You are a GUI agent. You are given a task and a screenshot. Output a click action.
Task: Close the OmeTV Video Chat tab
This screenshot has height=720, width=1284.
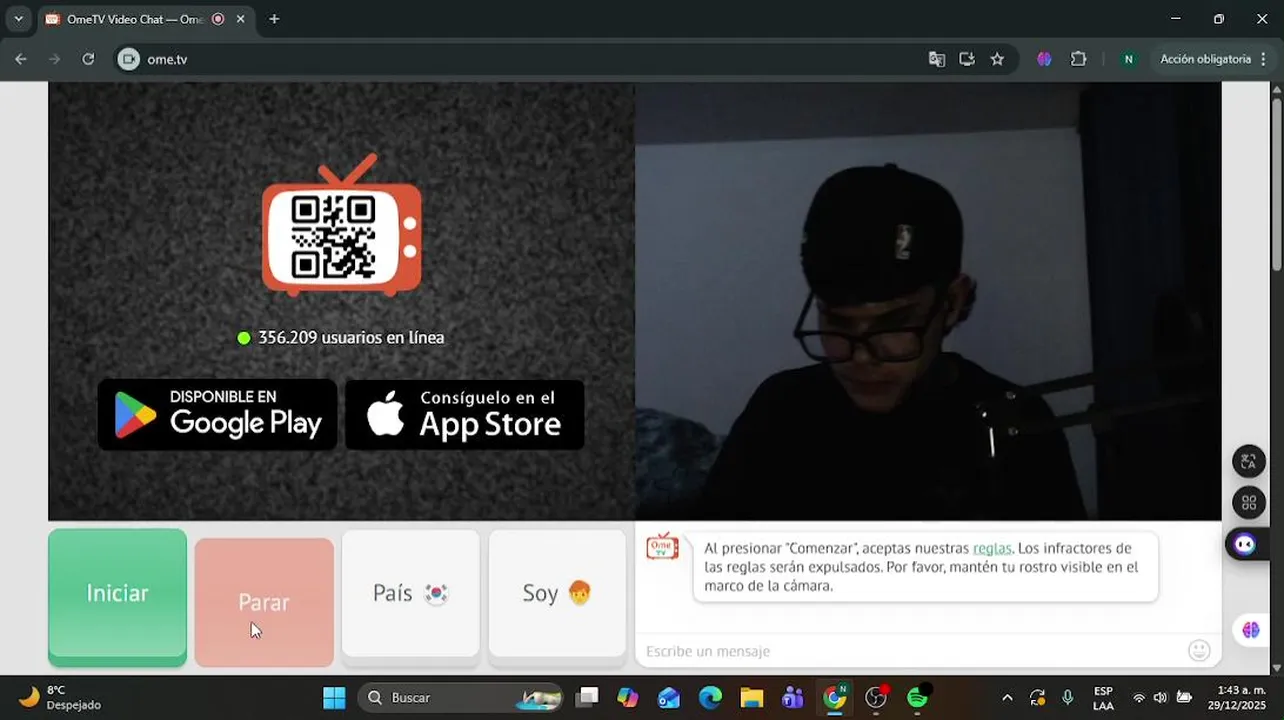(x=240, y=19)
